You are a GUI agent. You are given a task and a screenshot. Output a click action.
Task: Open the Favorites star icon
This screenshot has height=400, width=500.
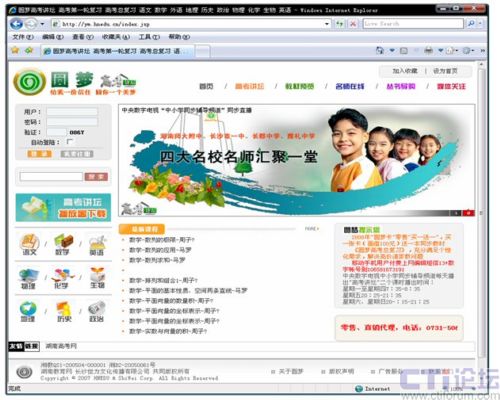[x=15, y=50]
